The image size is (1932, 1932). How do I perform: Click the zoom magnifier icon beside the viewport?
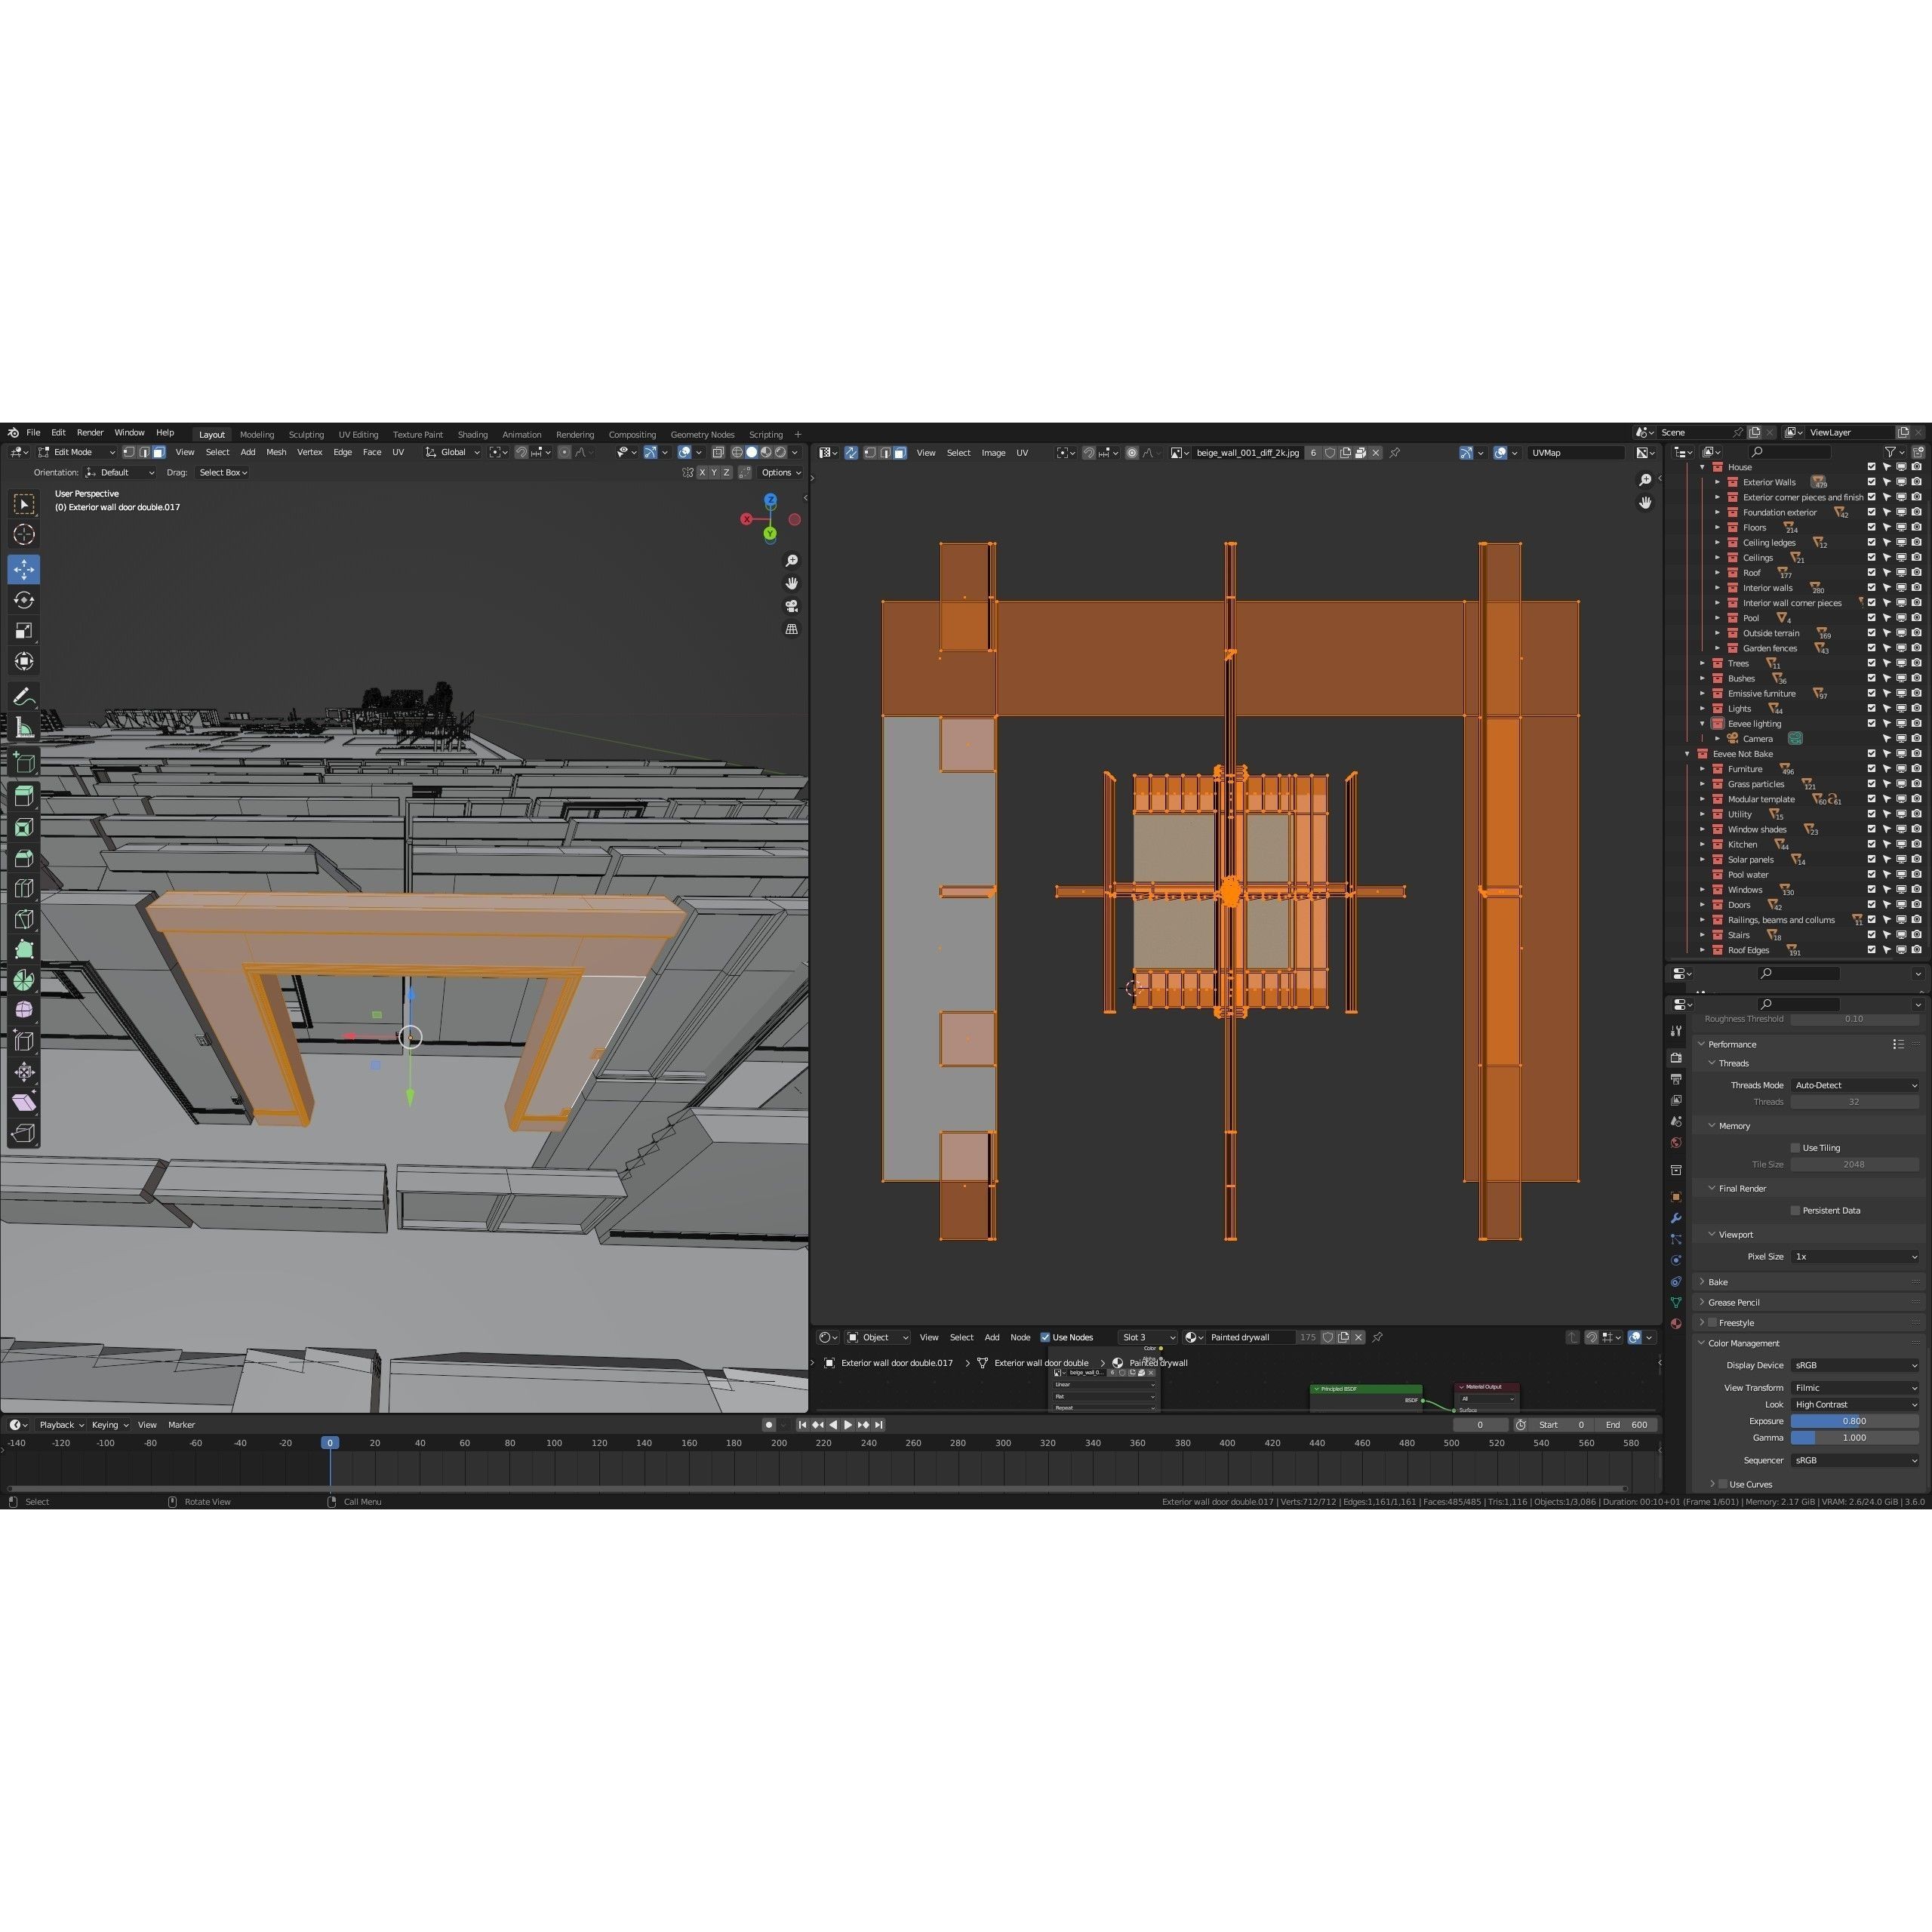[791, 560]
